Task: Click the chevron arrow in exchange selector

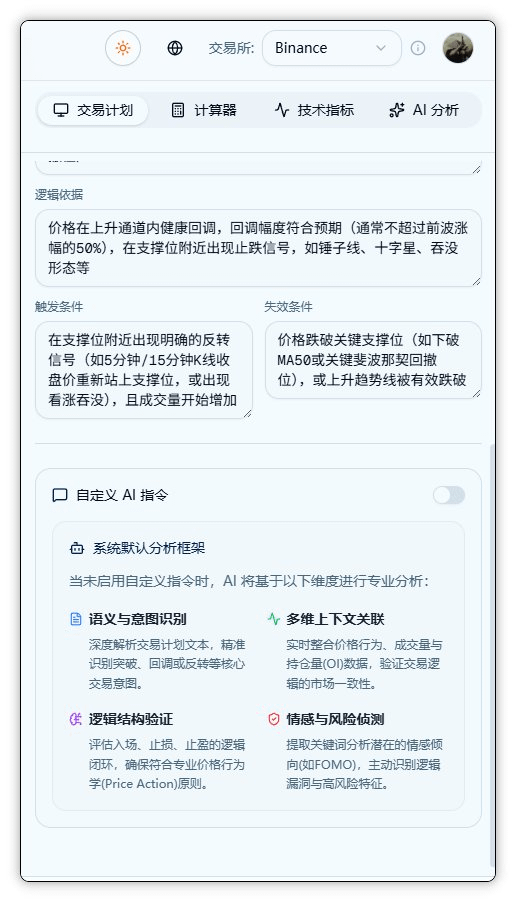Action: (381, 48)
